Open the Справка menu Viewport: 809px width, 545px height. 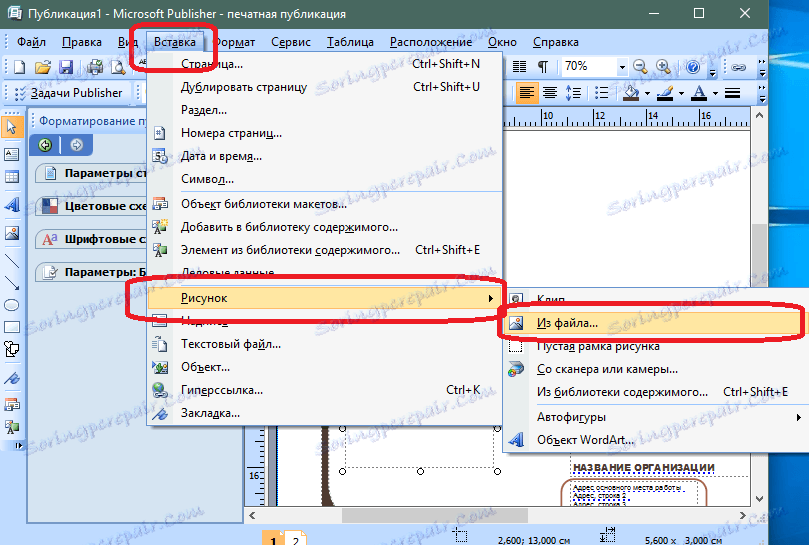click(x=555, y=42)
